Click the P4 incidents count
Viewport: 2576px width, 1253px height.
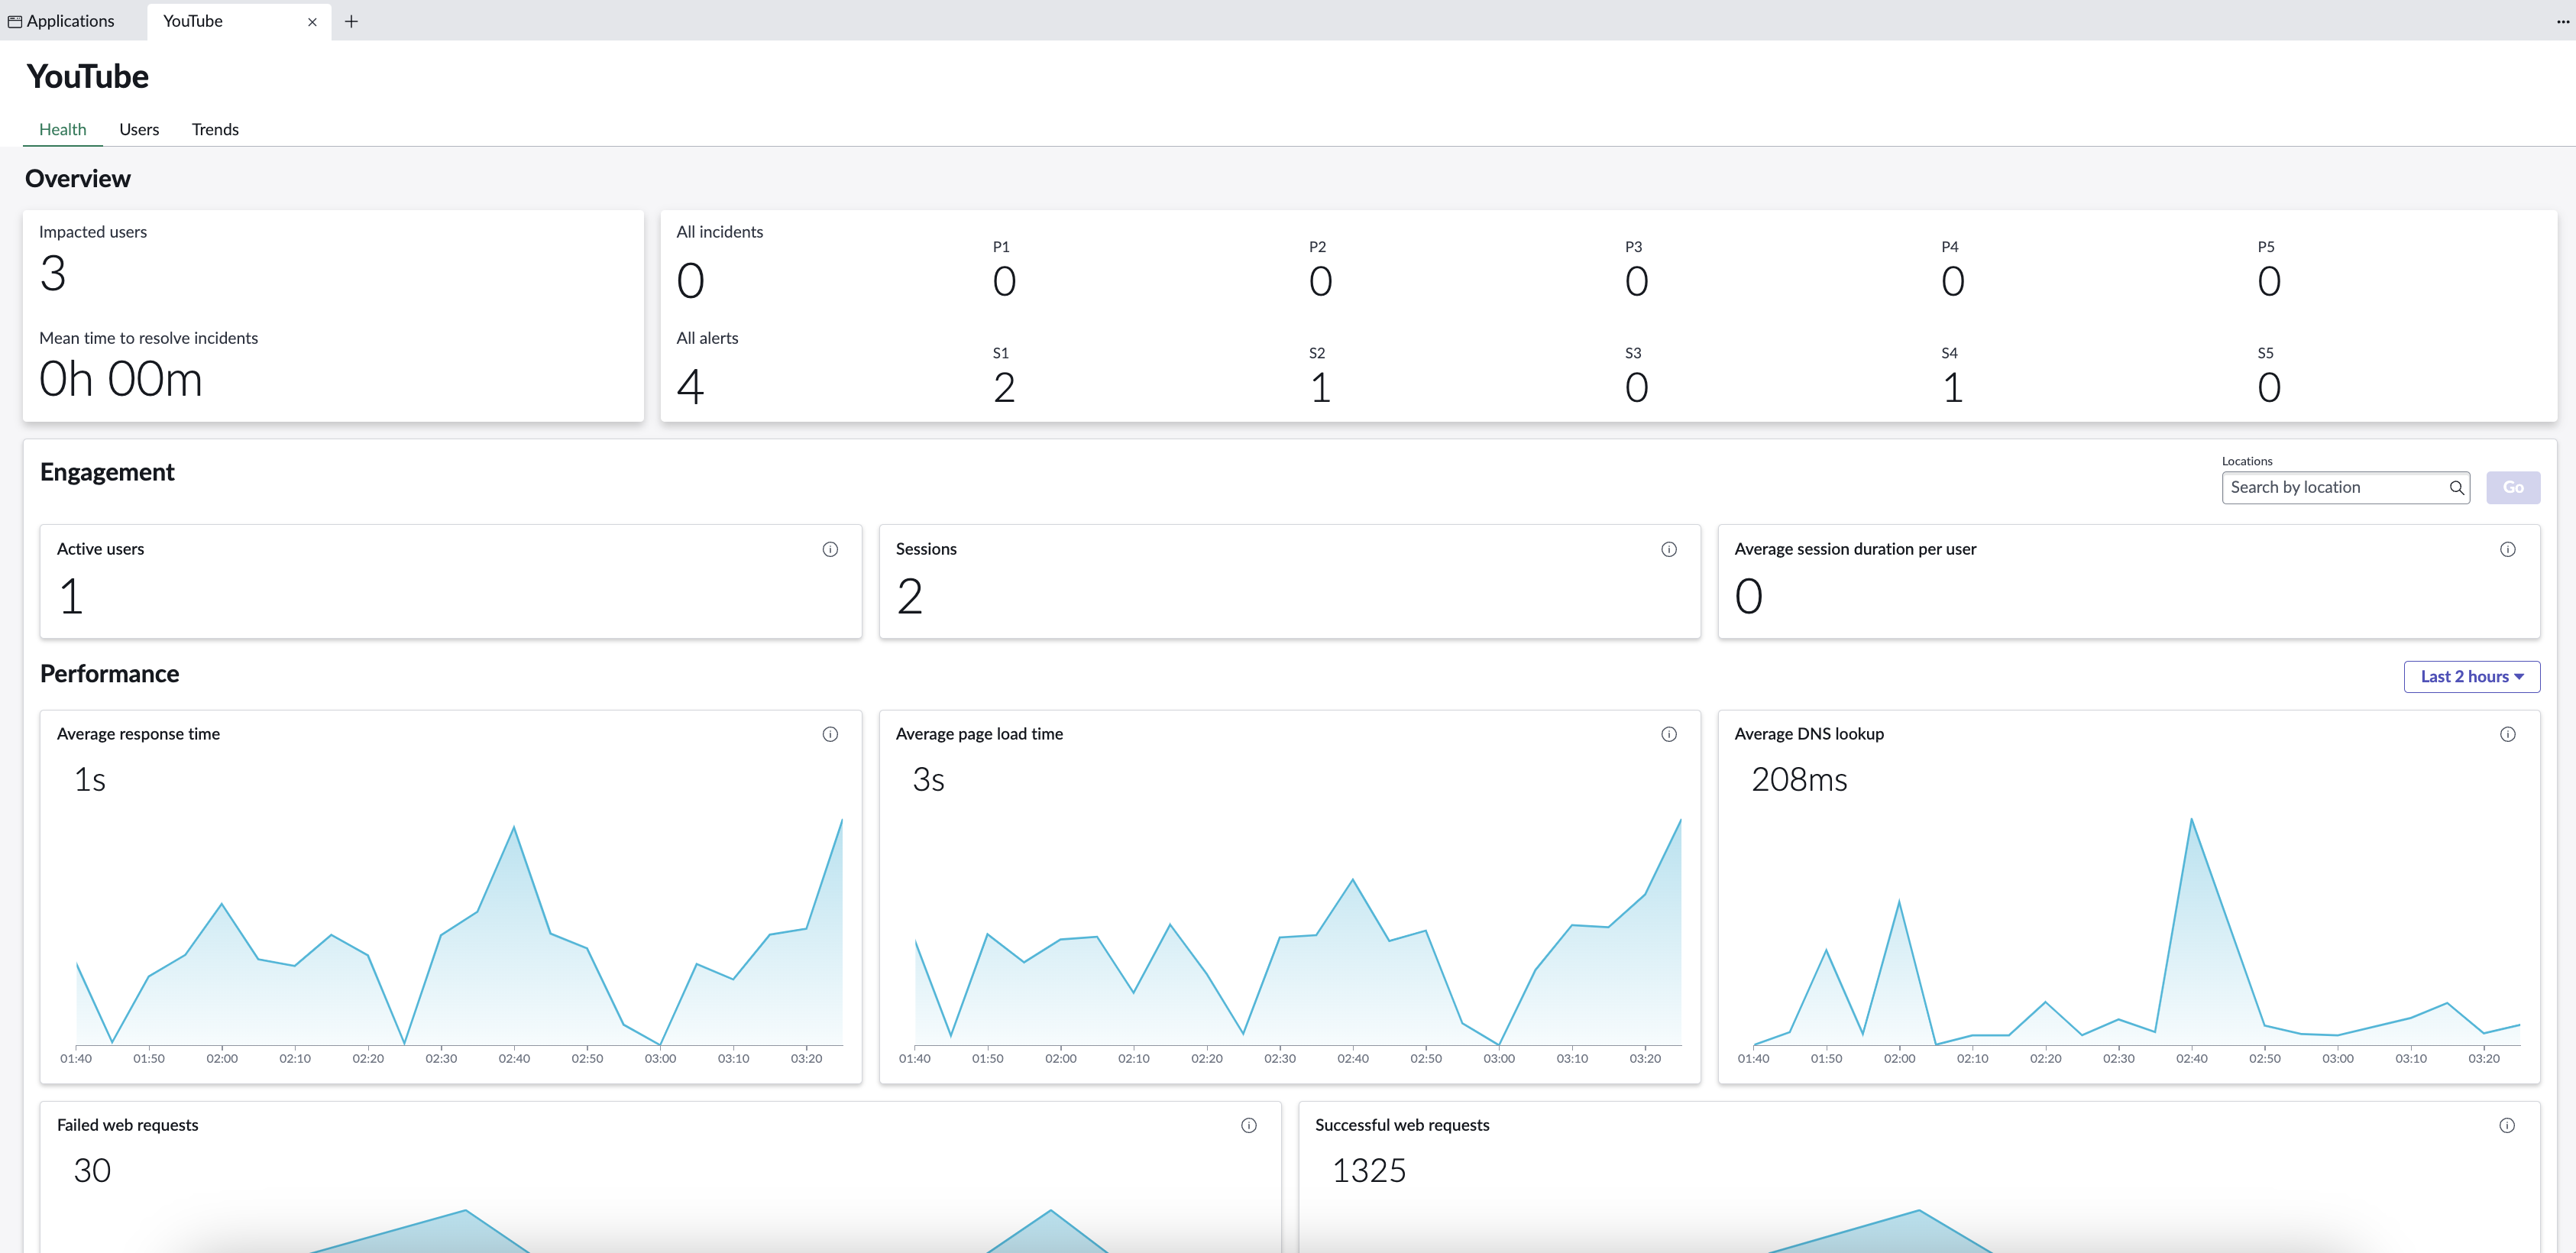pyautogui.click(x=1952, y=281)
